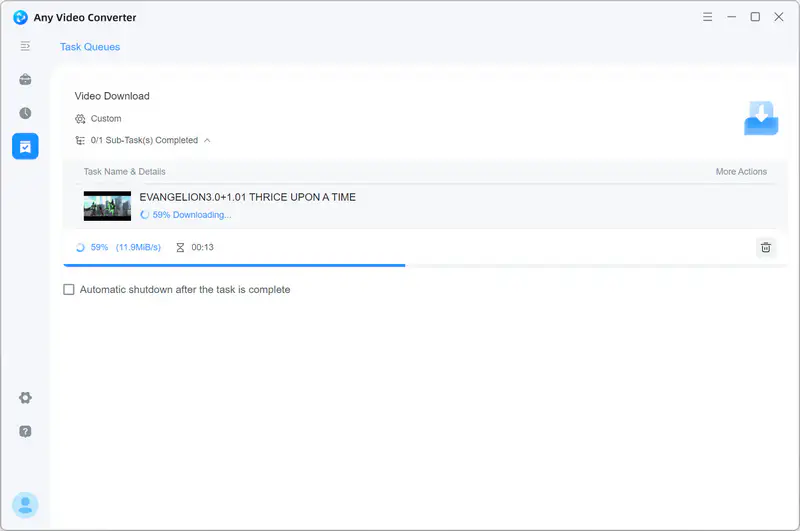Enable automatic shutdown after task is complete
The image size is (800, 531).
coord(69,290)
